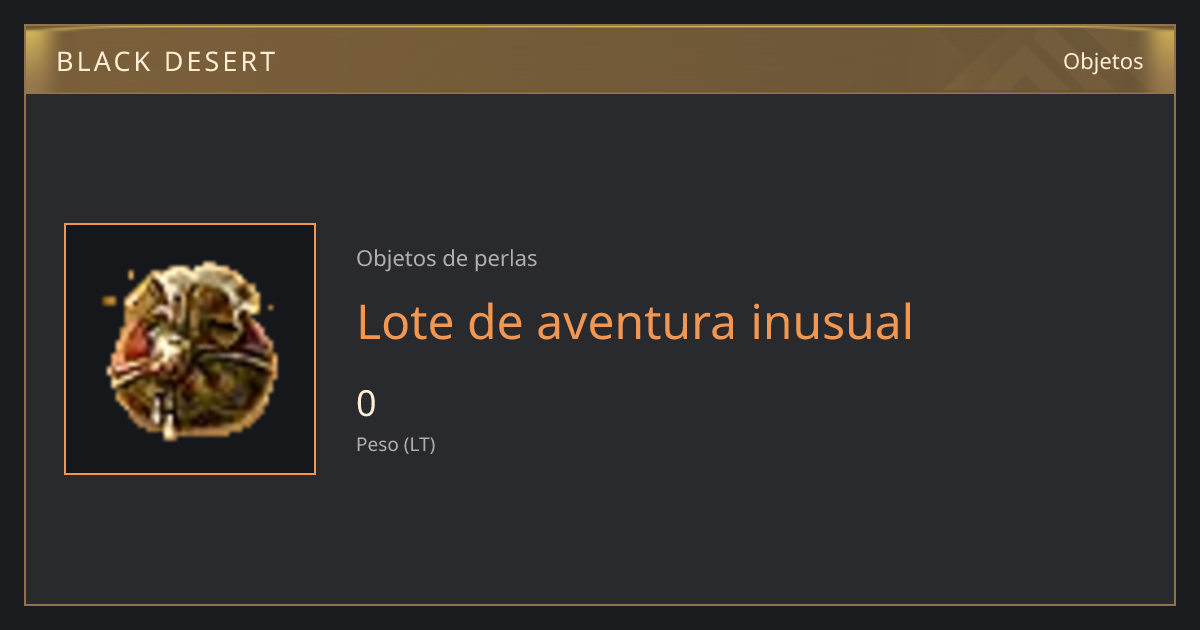The height and width of the screenshot is (630, 1200).
Task: Click the hanging tassel on pouch icon
Action: click(170, 422)
